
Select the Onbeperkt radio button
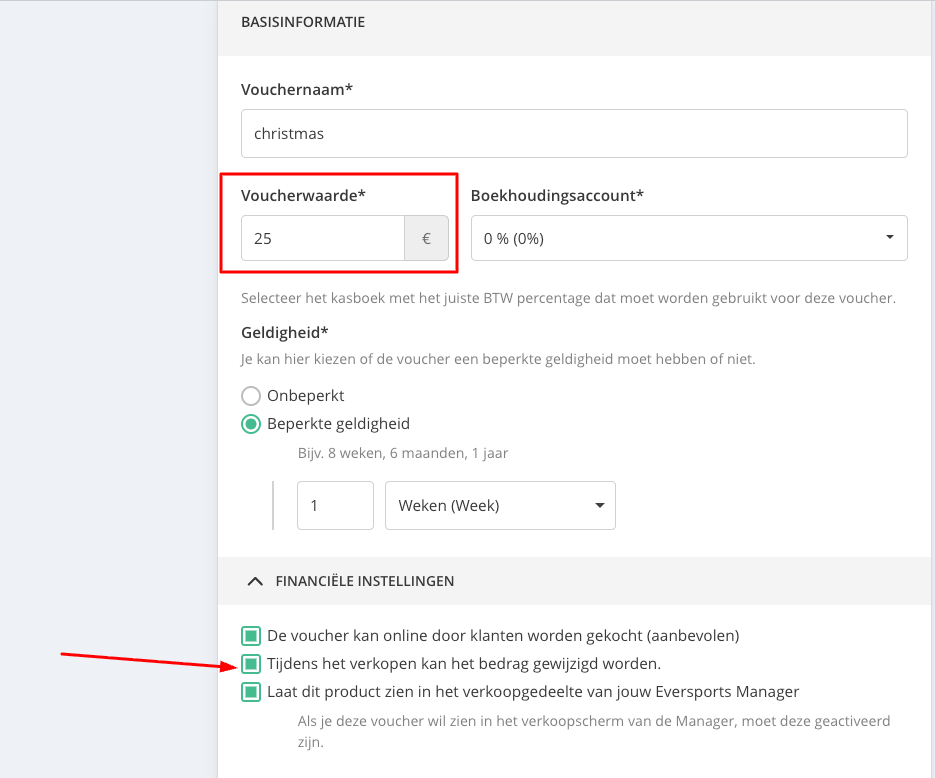click(251, 395)
